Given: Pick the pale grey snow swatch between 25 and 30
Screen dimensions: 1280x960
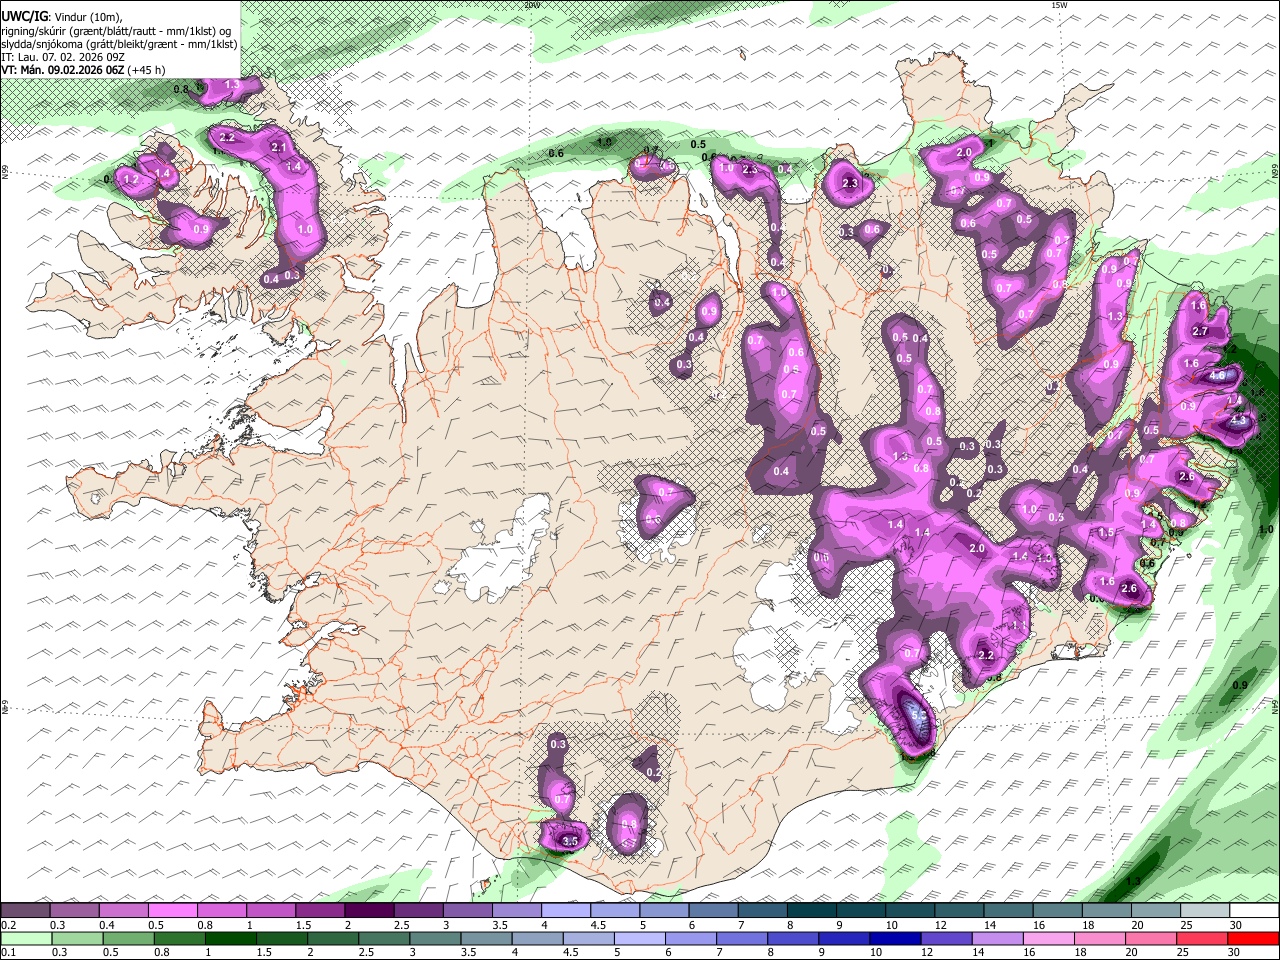Looking at the screenshot, I should [1206, 911].
